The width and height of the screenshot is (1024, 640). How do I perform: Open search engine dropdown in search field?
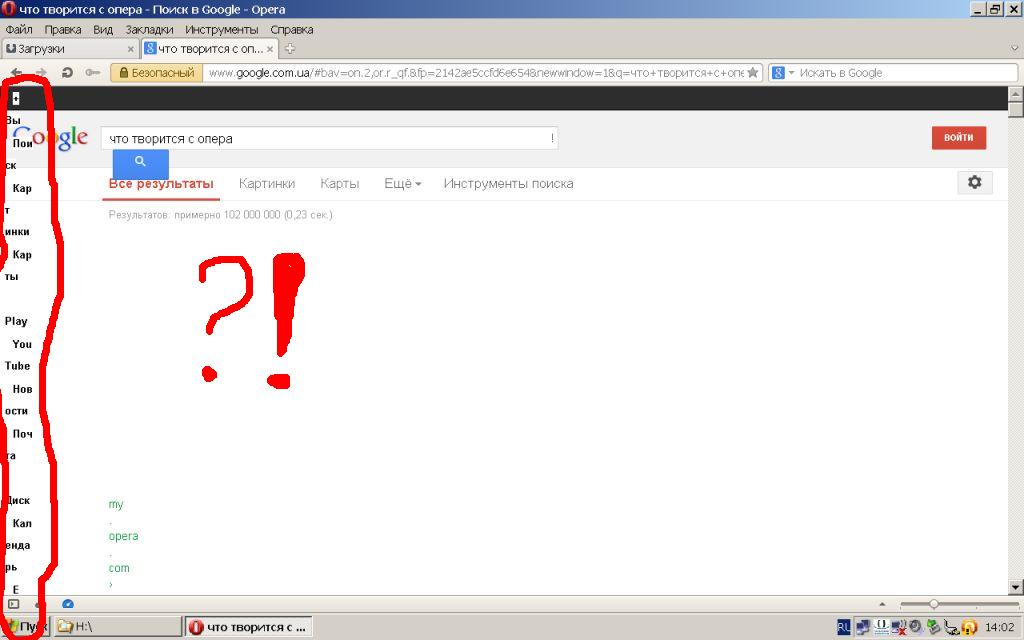[x=782, y=72]
